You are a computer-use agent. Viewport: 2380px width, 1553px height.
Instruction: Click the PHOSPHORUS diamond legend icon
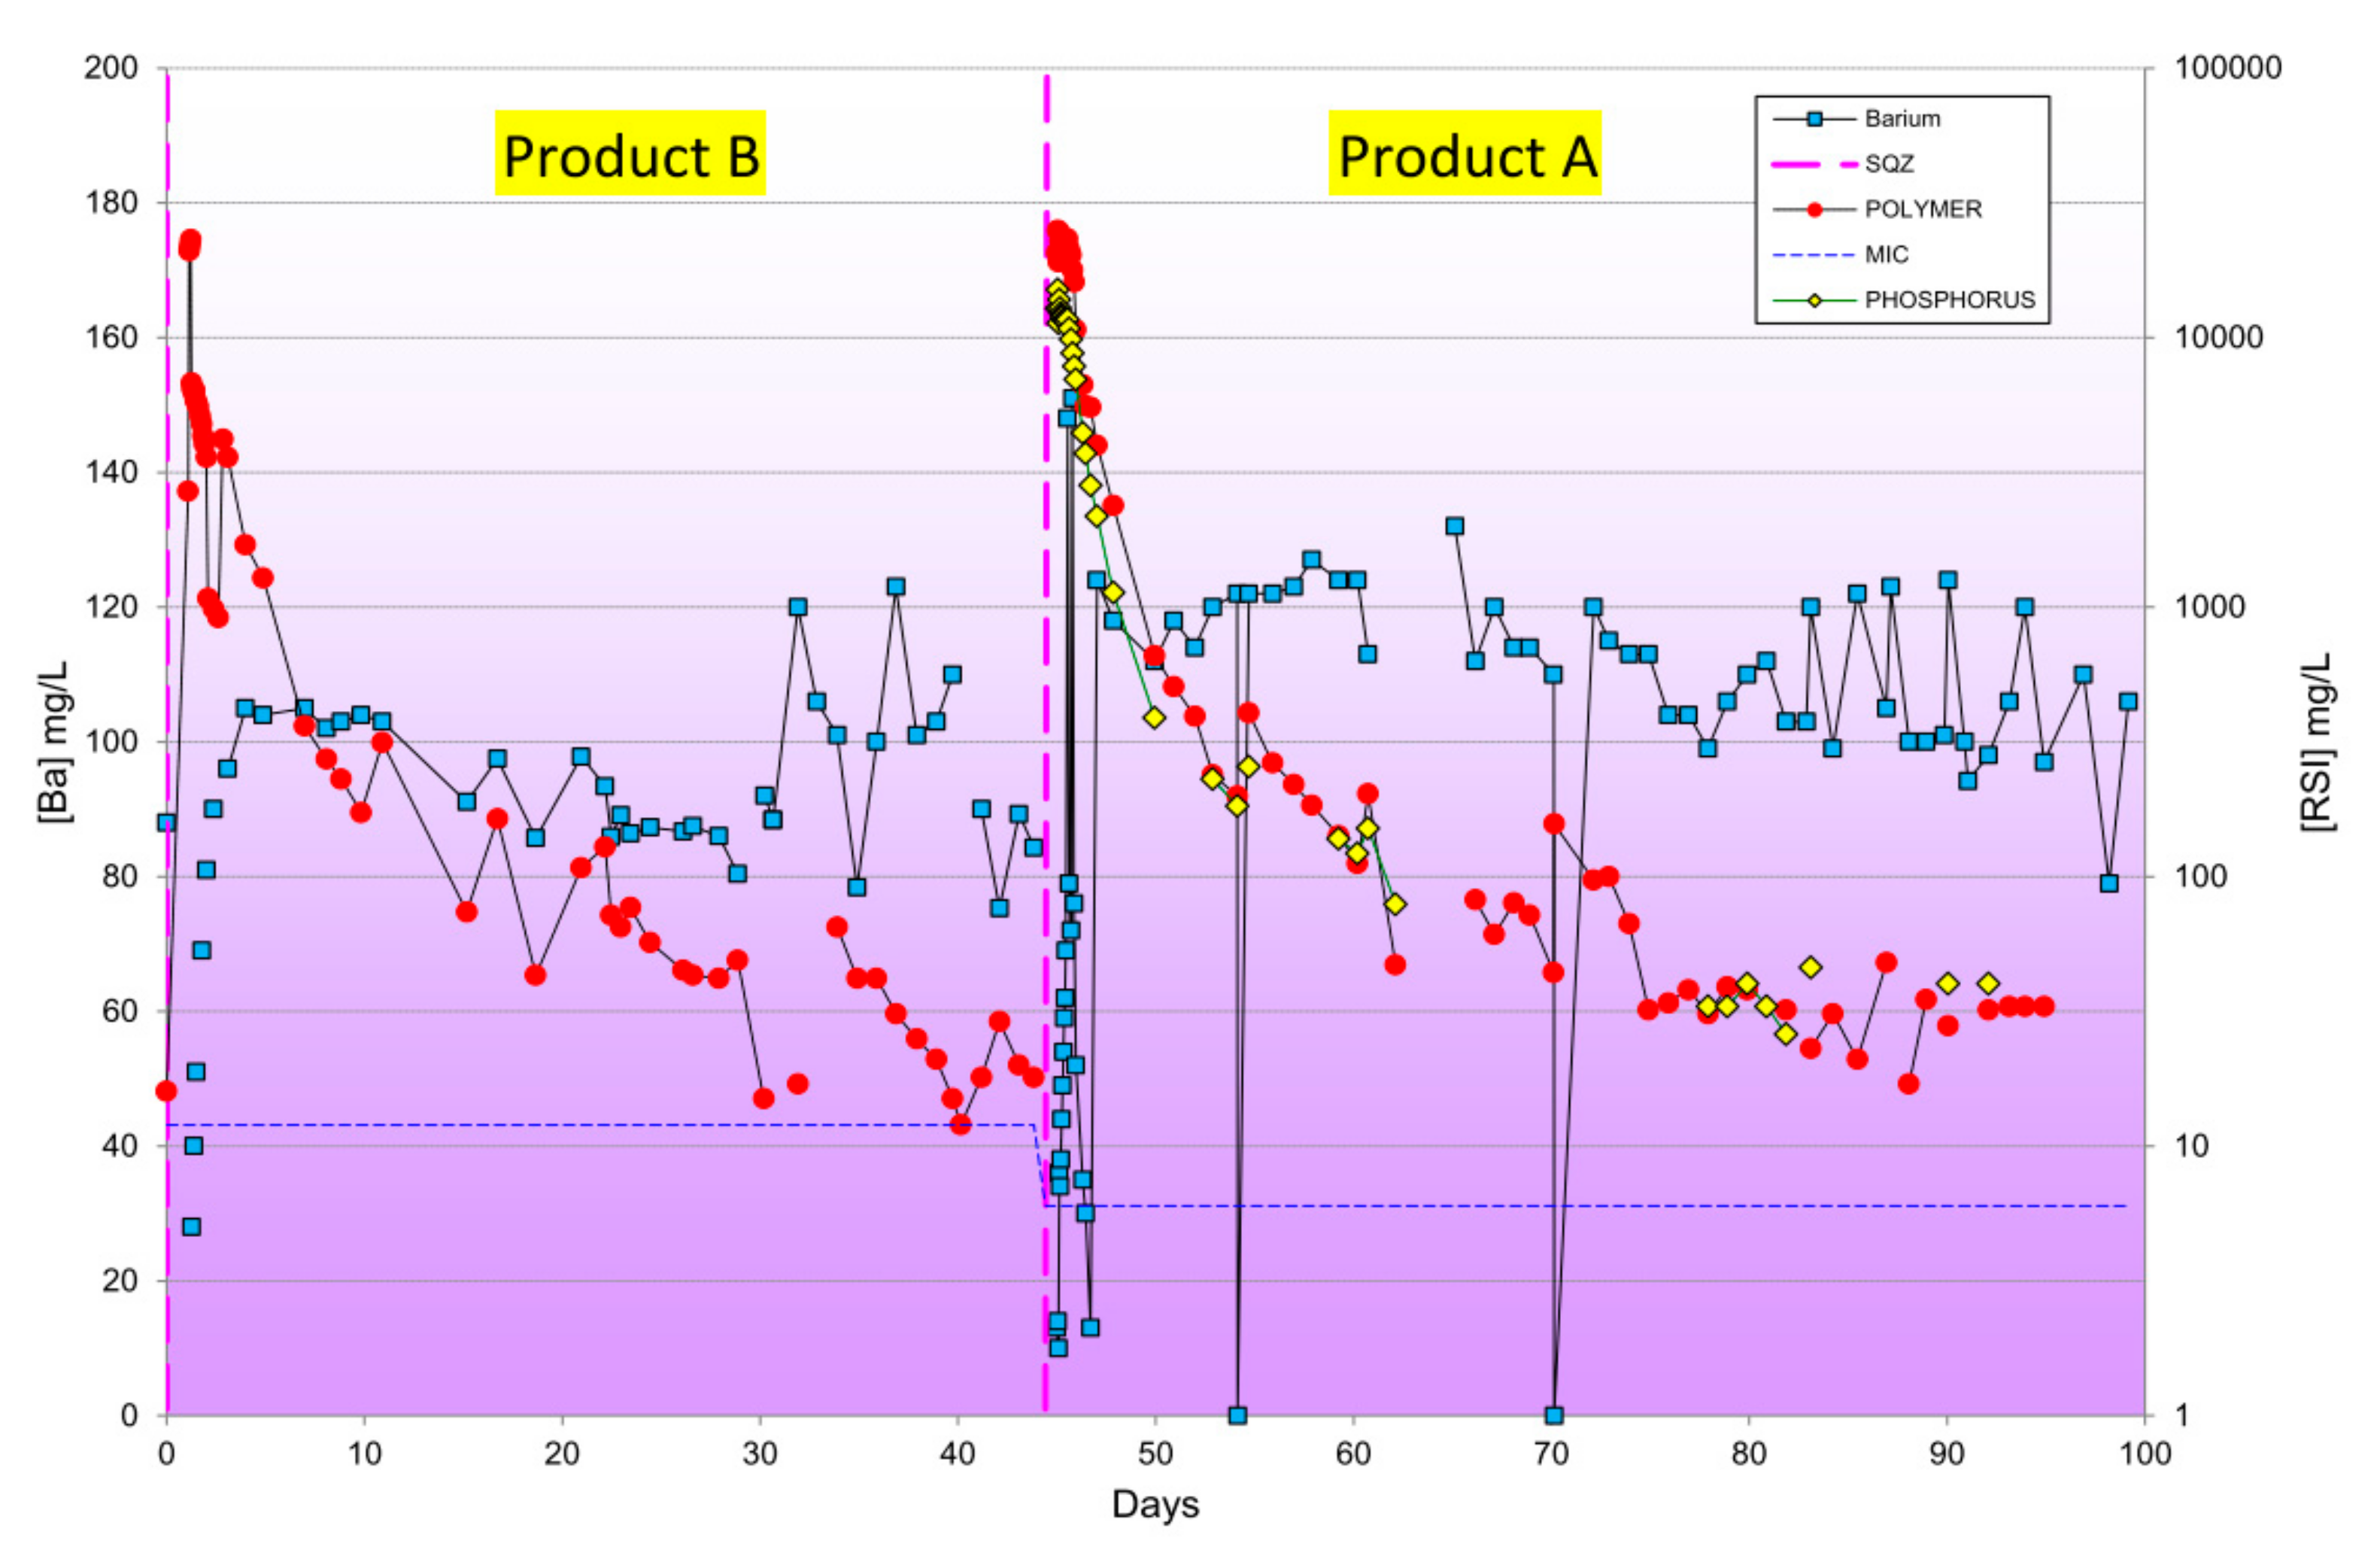pos(1814,300)
